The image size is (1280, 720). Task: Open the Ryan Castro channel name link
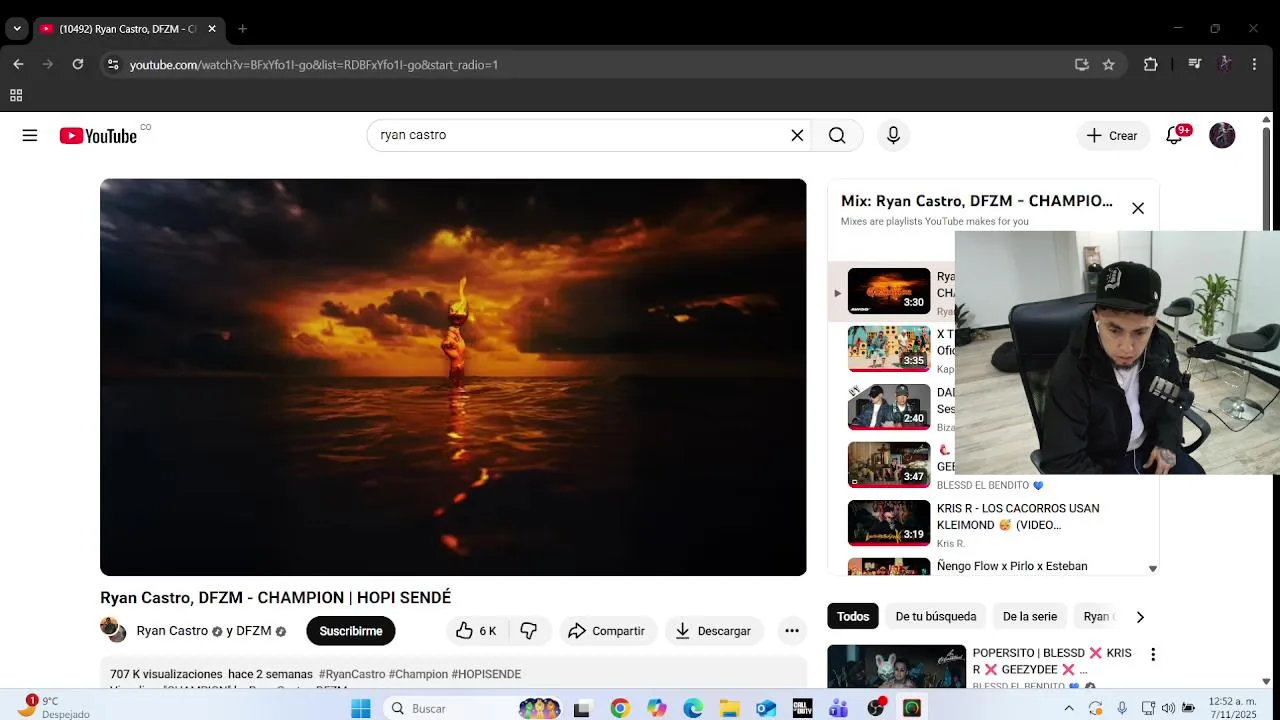[x=172, y=631]
